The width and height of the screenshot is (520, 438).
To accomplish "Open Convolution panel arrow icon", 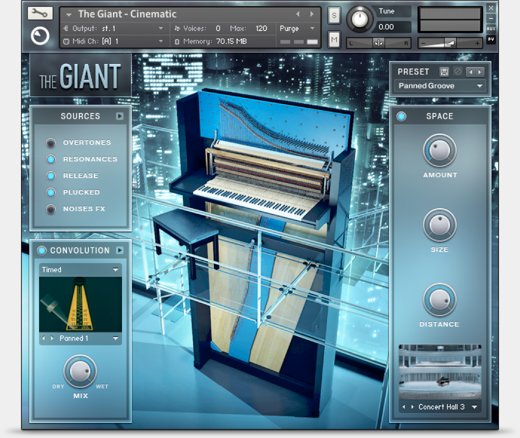I will (x=120, y=250).
